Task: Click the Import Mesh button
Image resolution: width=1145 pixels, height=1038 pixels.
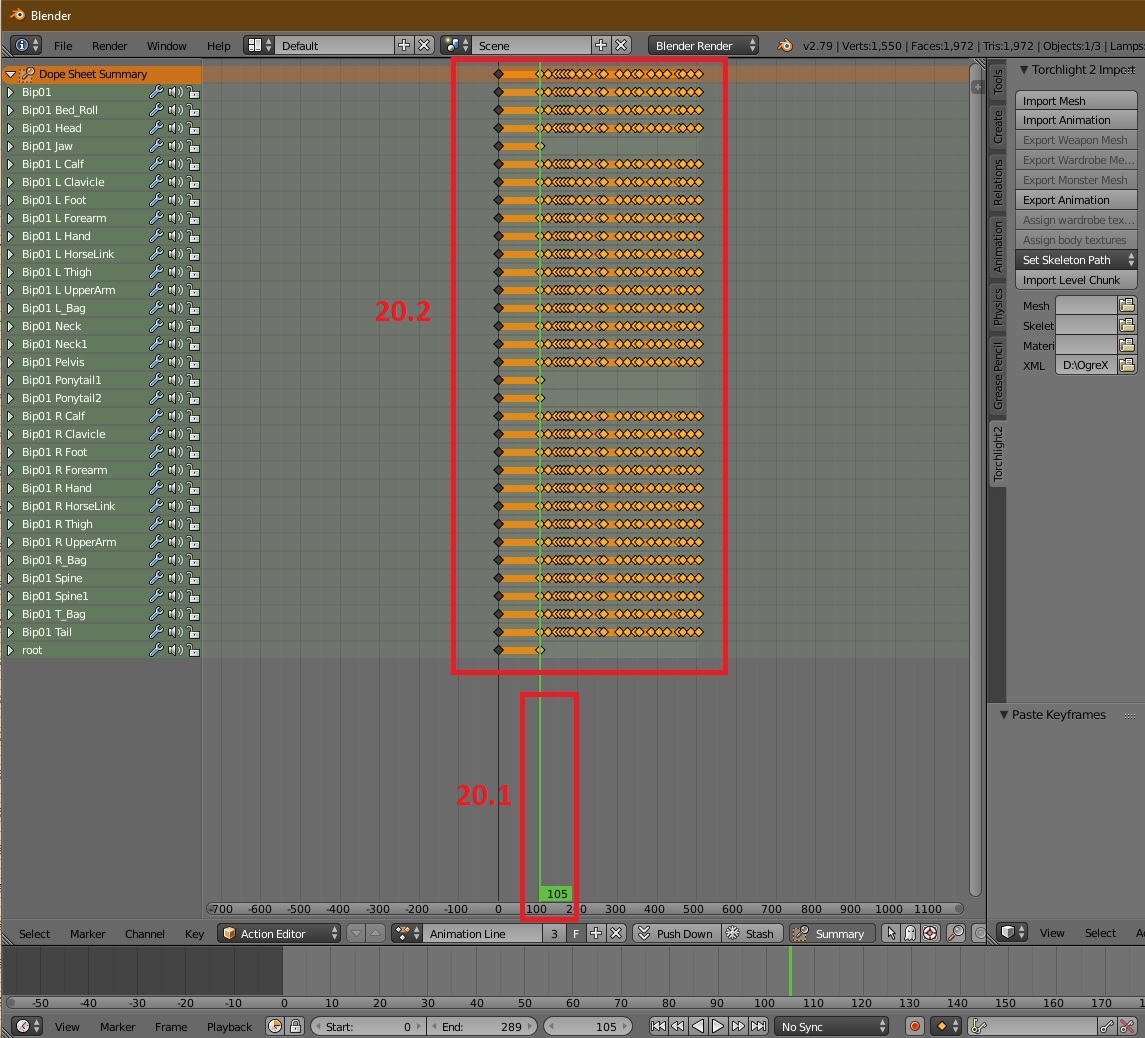Action: pos(1076,101)
